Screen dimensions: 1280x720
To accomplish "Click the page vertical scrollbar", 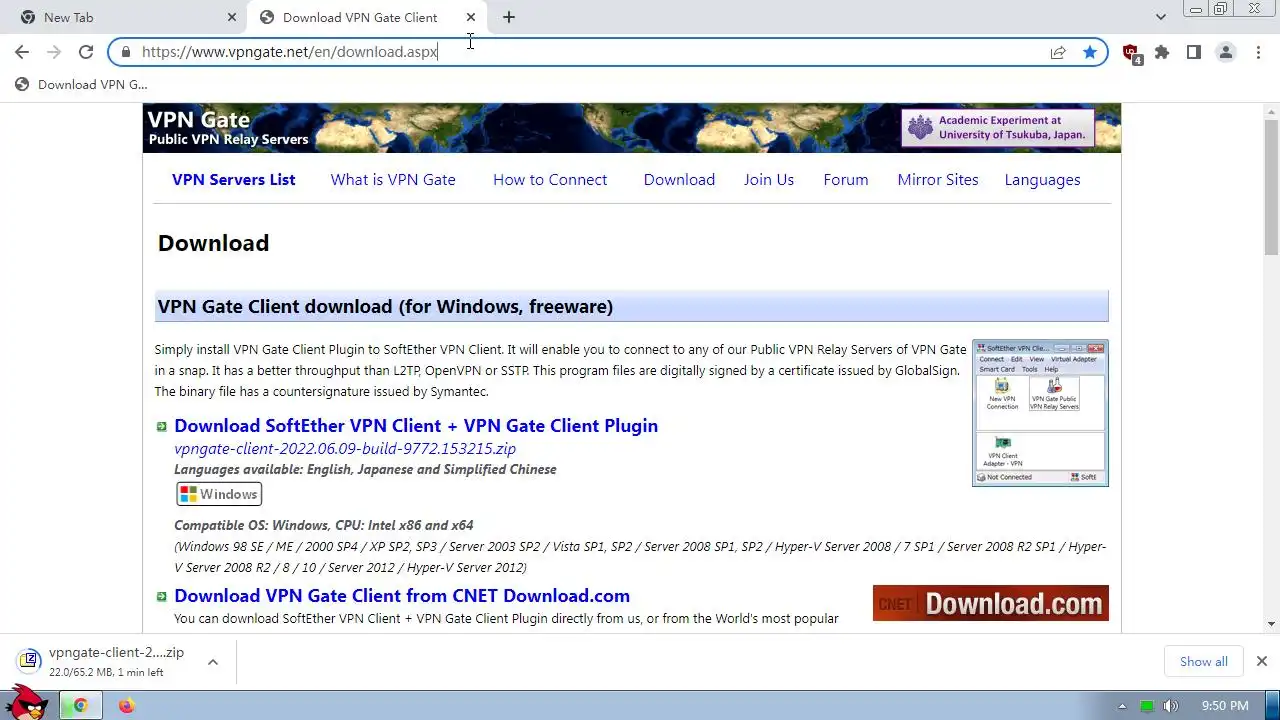I will click(x=1271, y=188).
